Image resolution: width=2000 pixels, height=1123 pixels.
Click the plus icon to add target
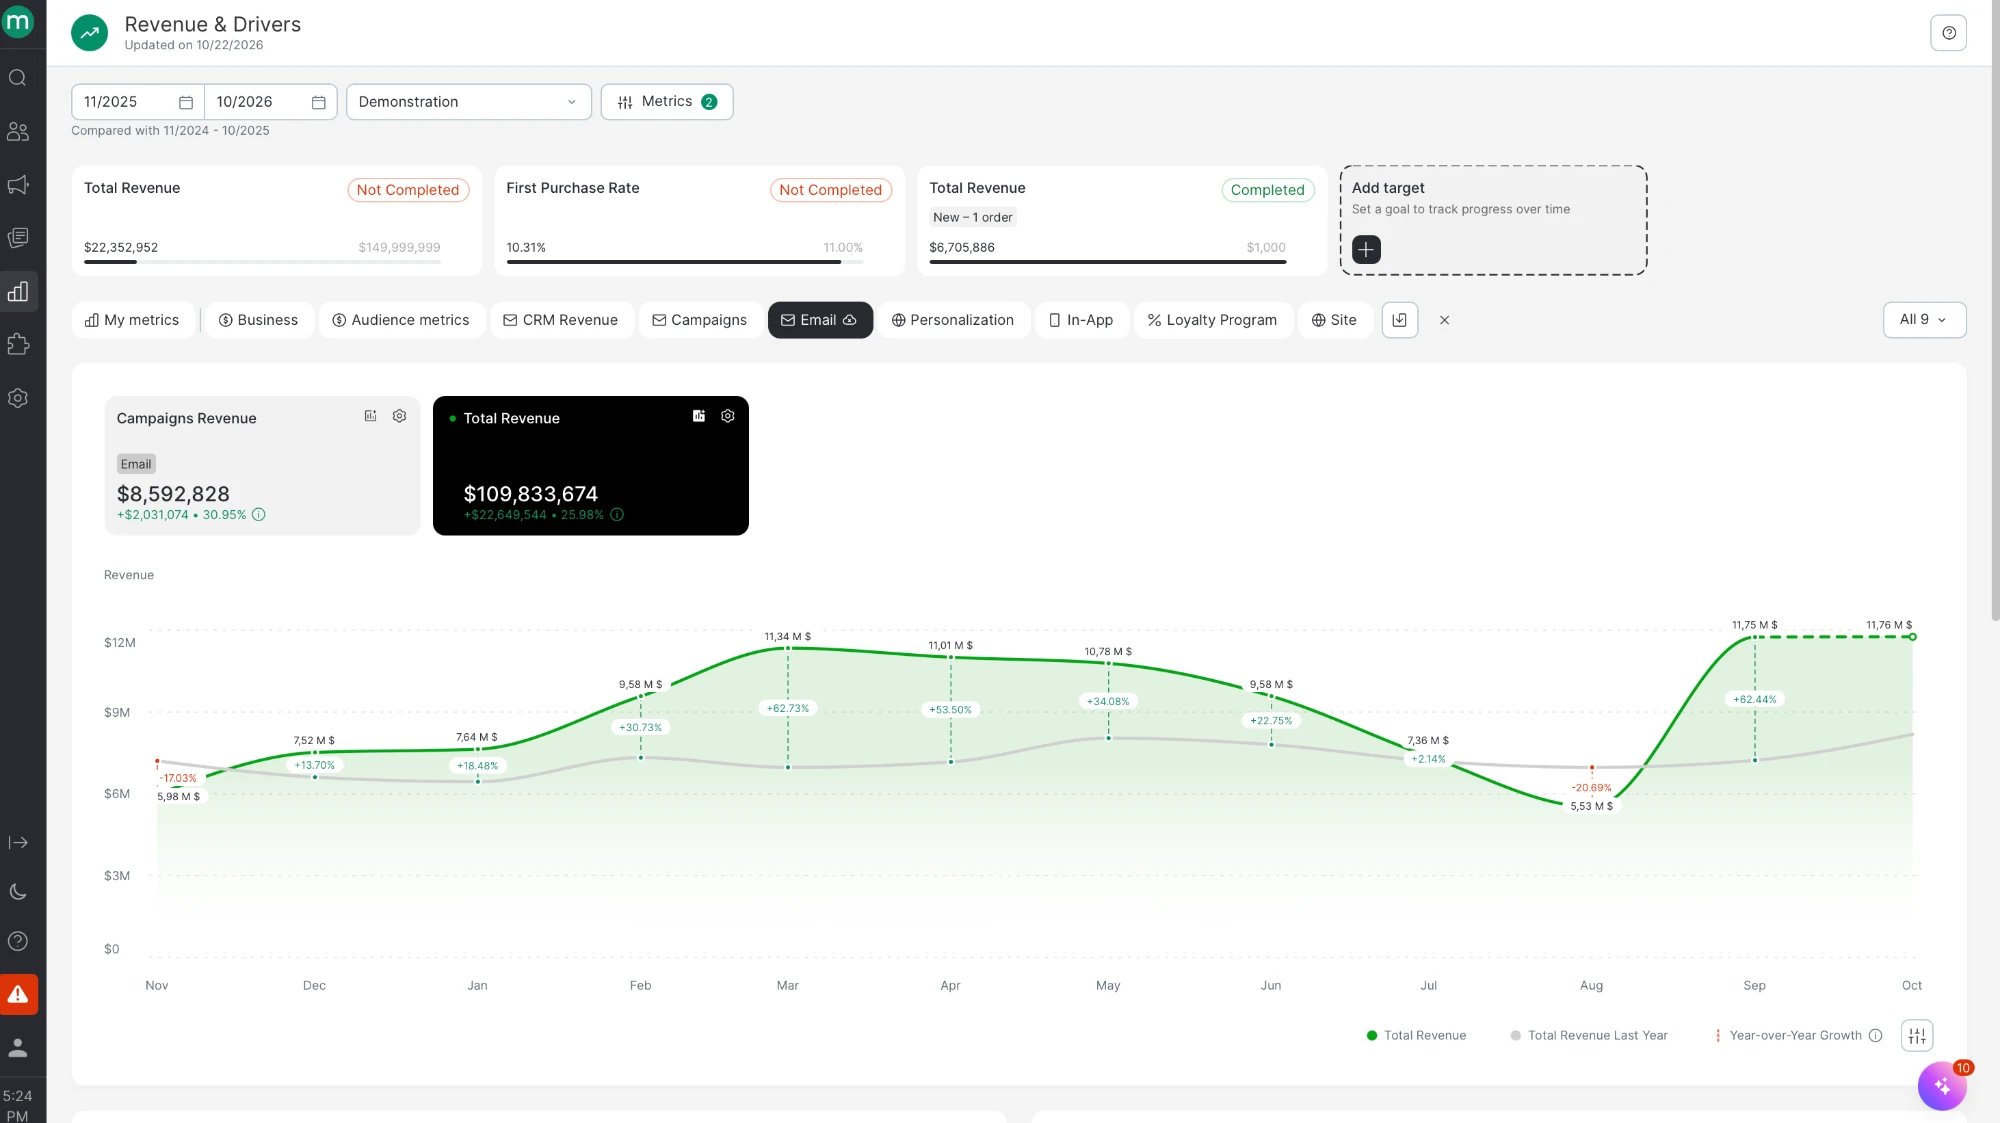1366,249
